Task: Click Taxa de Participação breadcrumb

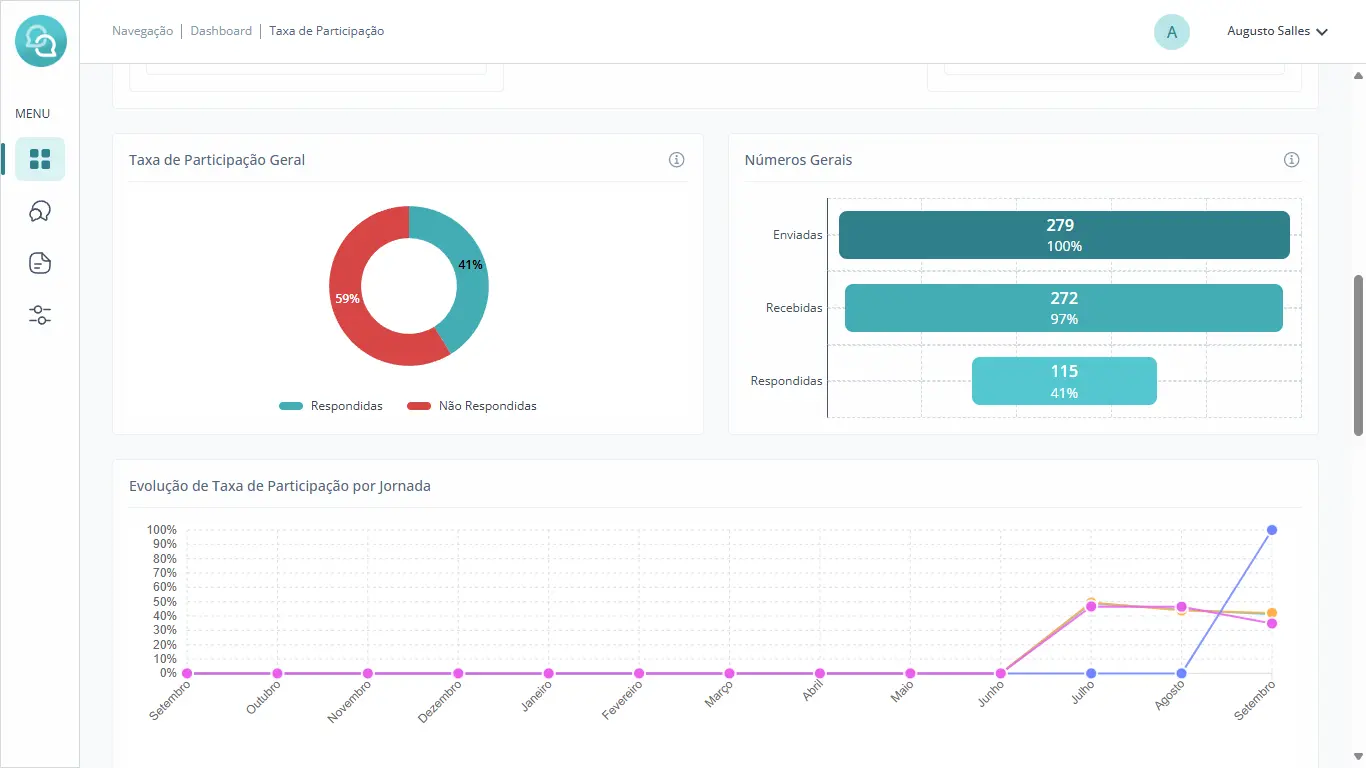Action: point(326,31)
